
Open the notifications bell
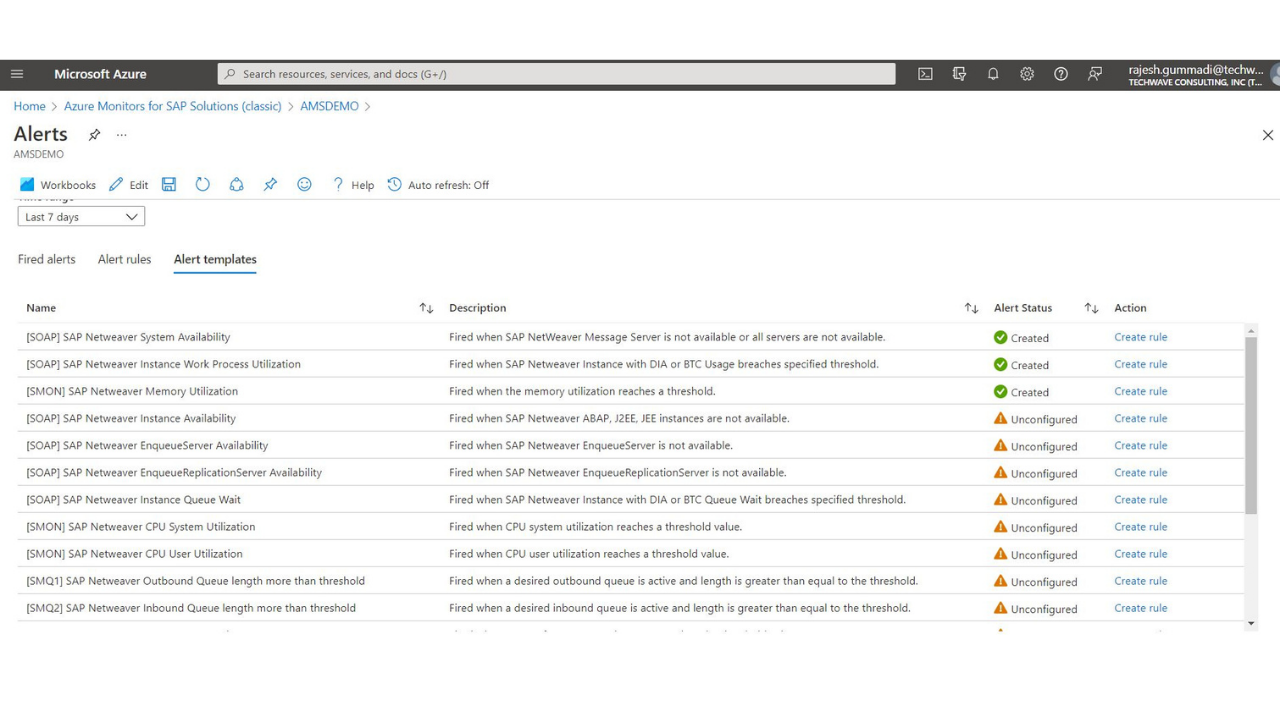coord(993,74)
